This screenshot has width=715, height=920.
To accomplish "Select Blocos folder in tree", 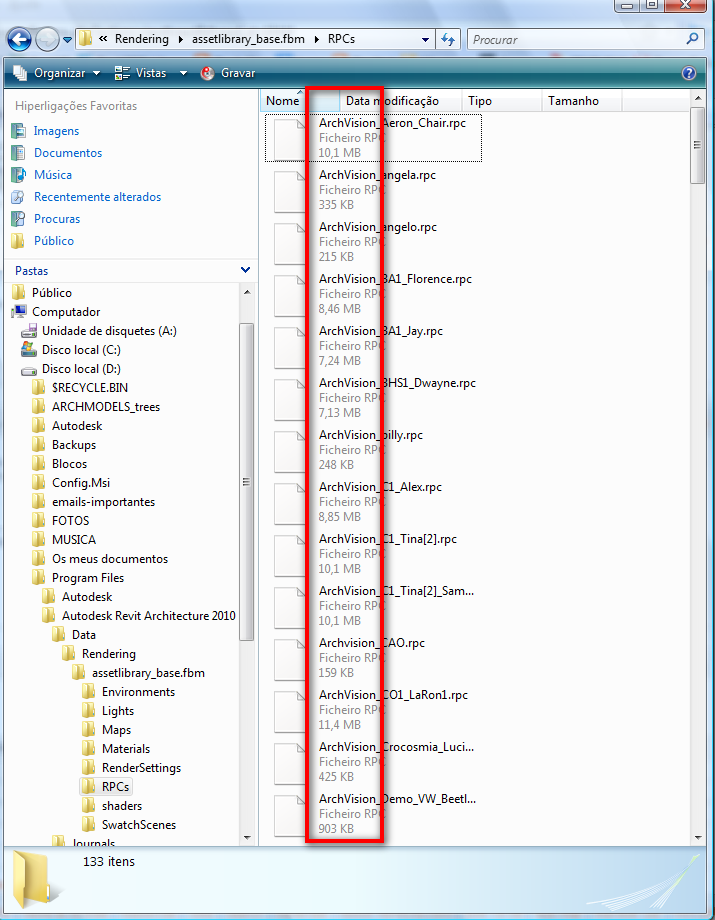I will 69,464.
